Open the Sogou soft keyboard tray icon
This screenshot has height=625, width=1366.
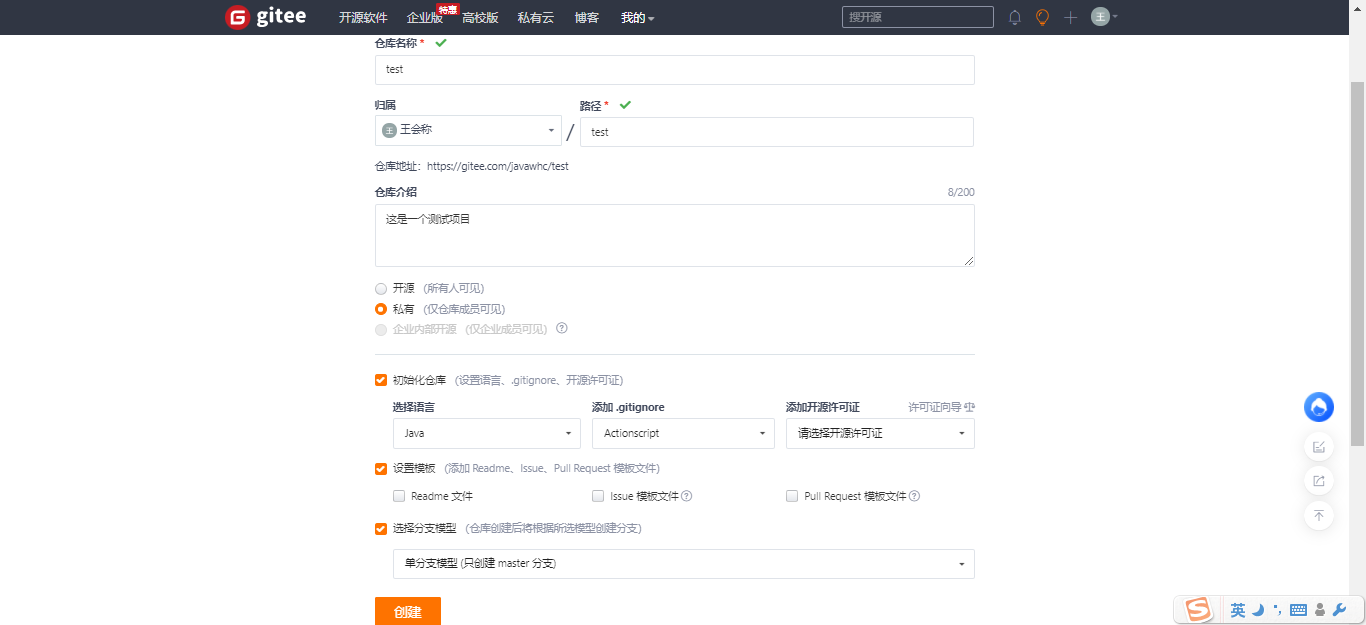(x=1300, y=609)
